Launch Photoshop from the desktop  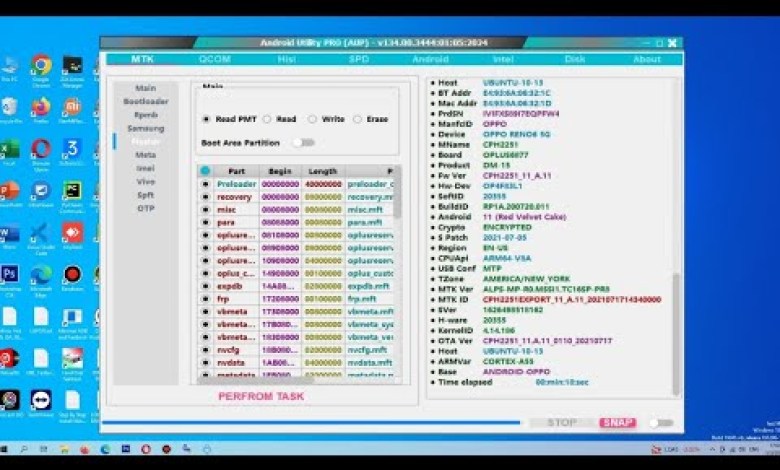(10, 274)
